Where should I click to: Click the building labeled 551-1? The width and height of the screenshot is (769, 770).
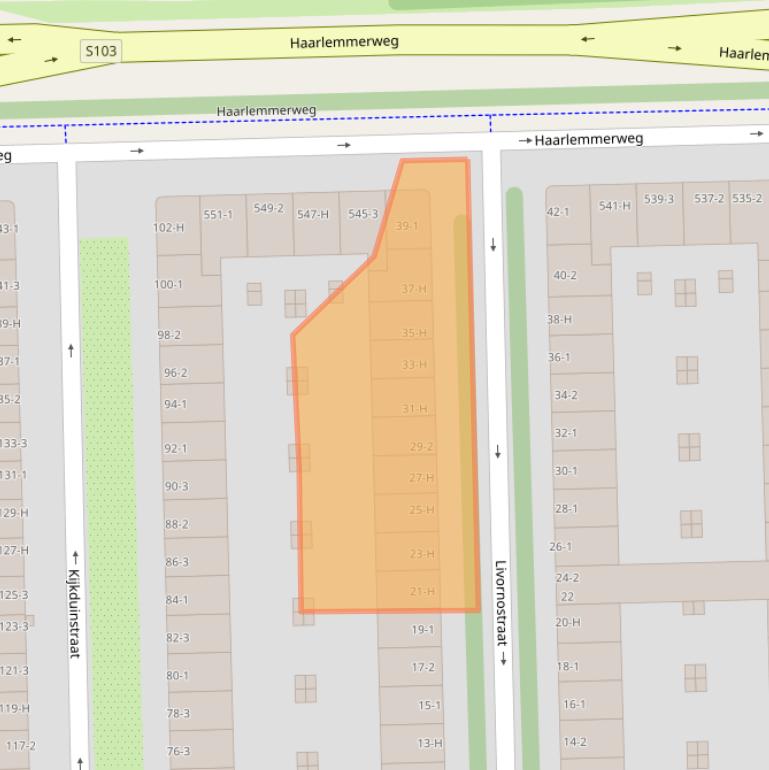point(218,215)
